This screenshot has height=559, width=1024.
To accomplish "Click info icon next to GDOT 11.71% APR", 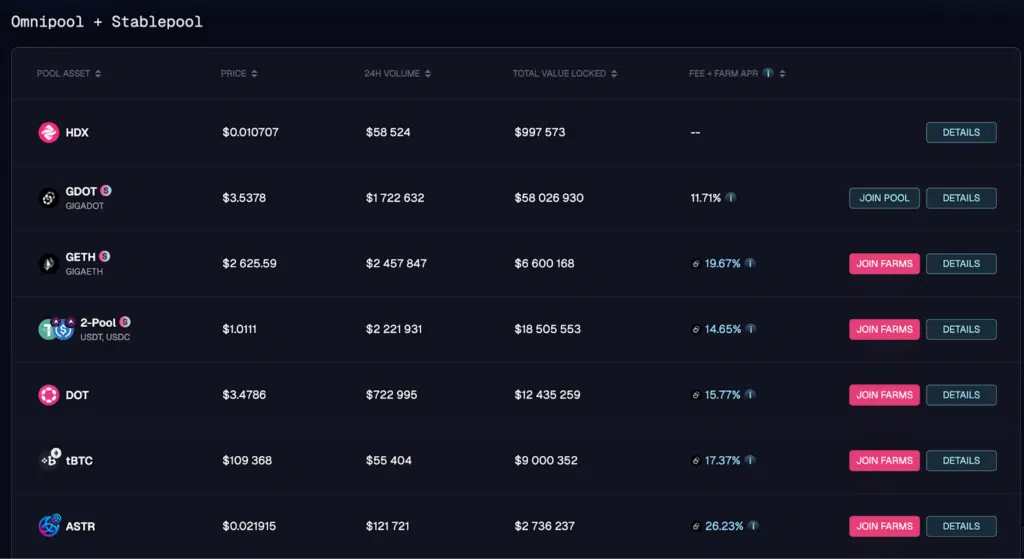I will point(731,198).
